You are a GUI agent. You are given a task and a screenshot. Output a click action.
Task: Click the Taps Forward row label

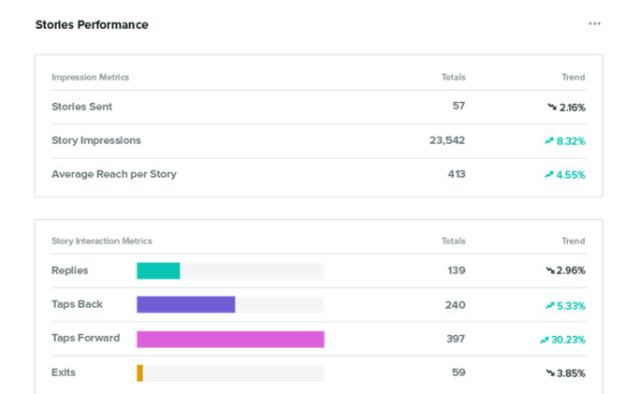86,338
